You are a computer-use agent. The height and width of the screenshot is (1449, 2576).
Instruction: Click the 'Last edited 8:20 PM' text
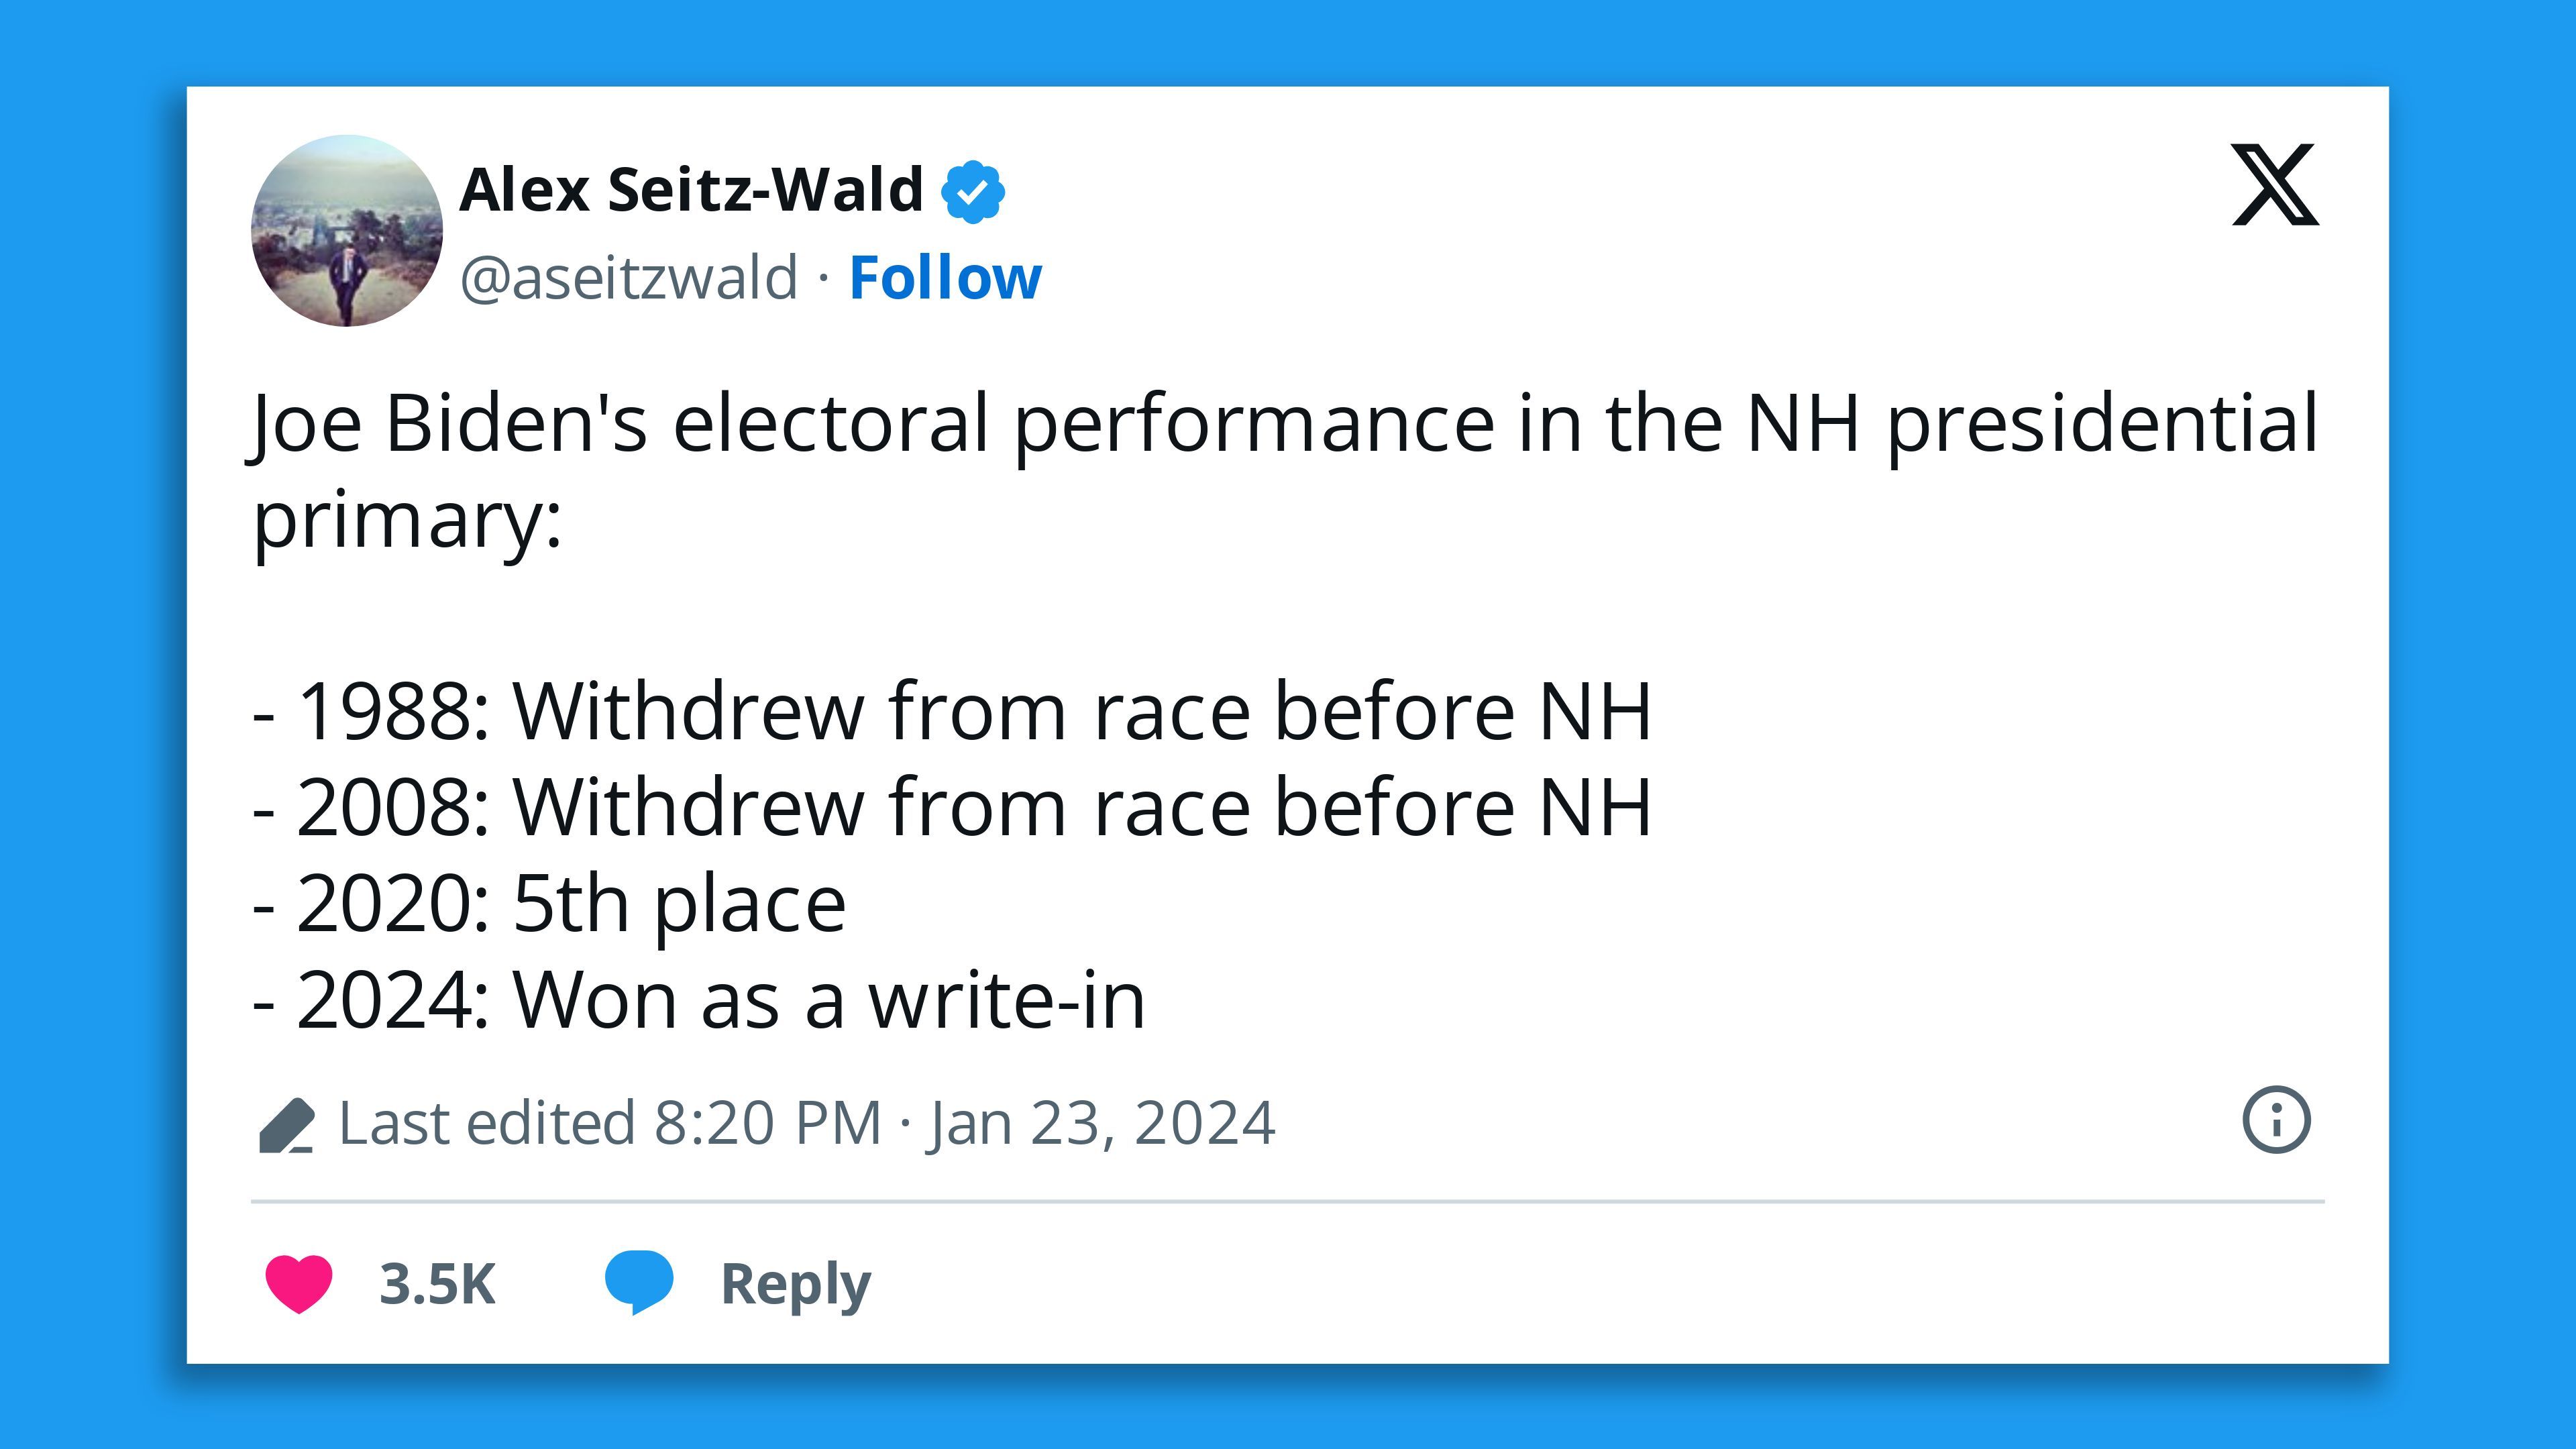click(610, 1123)
